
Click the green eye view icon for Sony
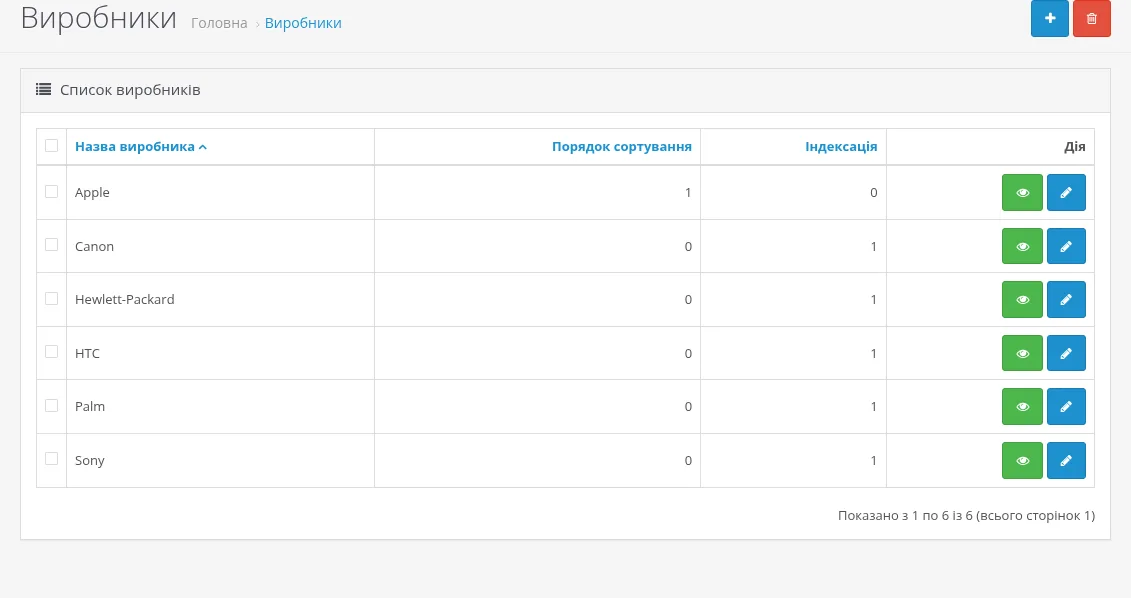1022,460
